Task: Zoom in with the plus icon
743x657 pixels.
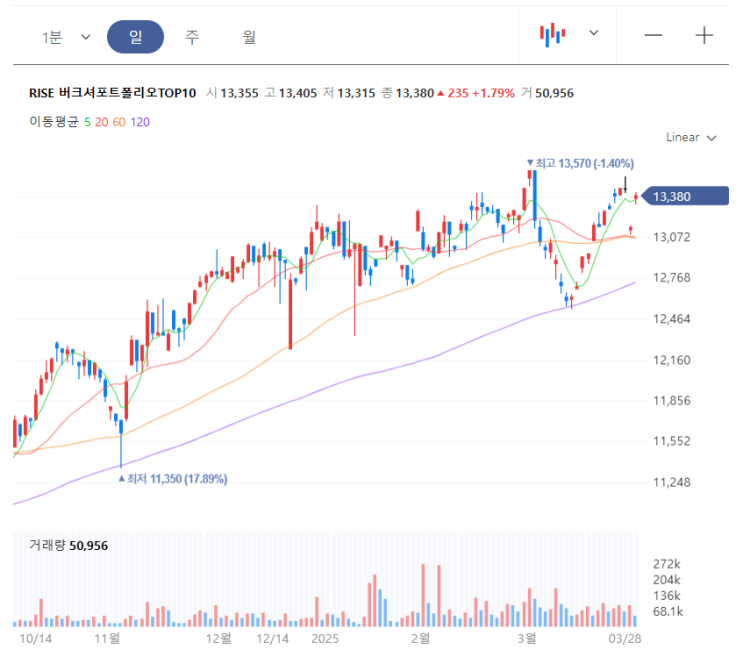Action: click(705, 35)
